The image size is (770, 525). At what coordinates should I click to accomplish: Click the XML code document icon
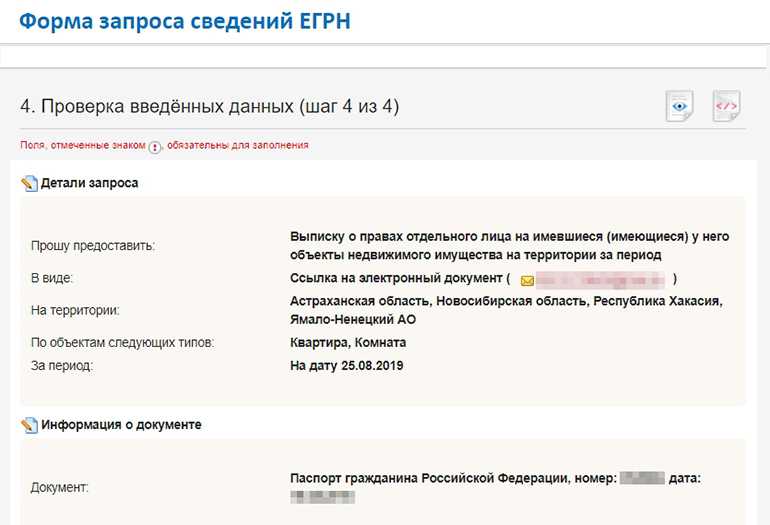point(726,106)
